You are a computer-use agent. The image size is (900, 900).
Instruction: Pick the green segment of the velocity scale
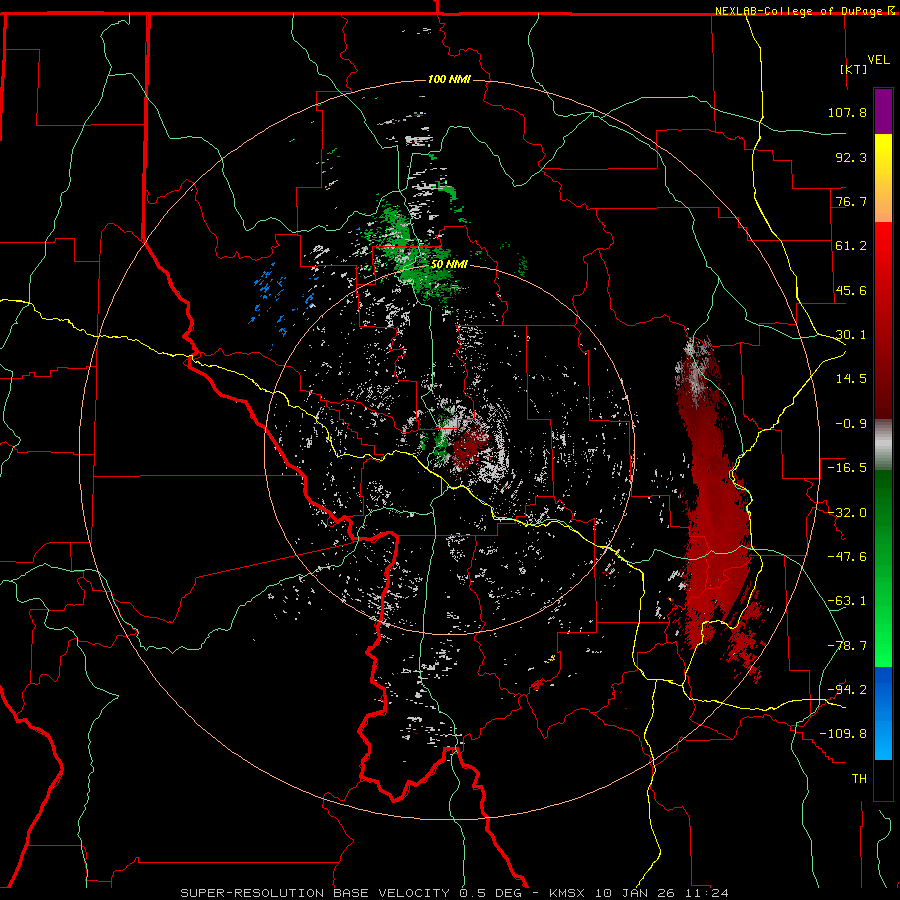[x=883, y=568]
